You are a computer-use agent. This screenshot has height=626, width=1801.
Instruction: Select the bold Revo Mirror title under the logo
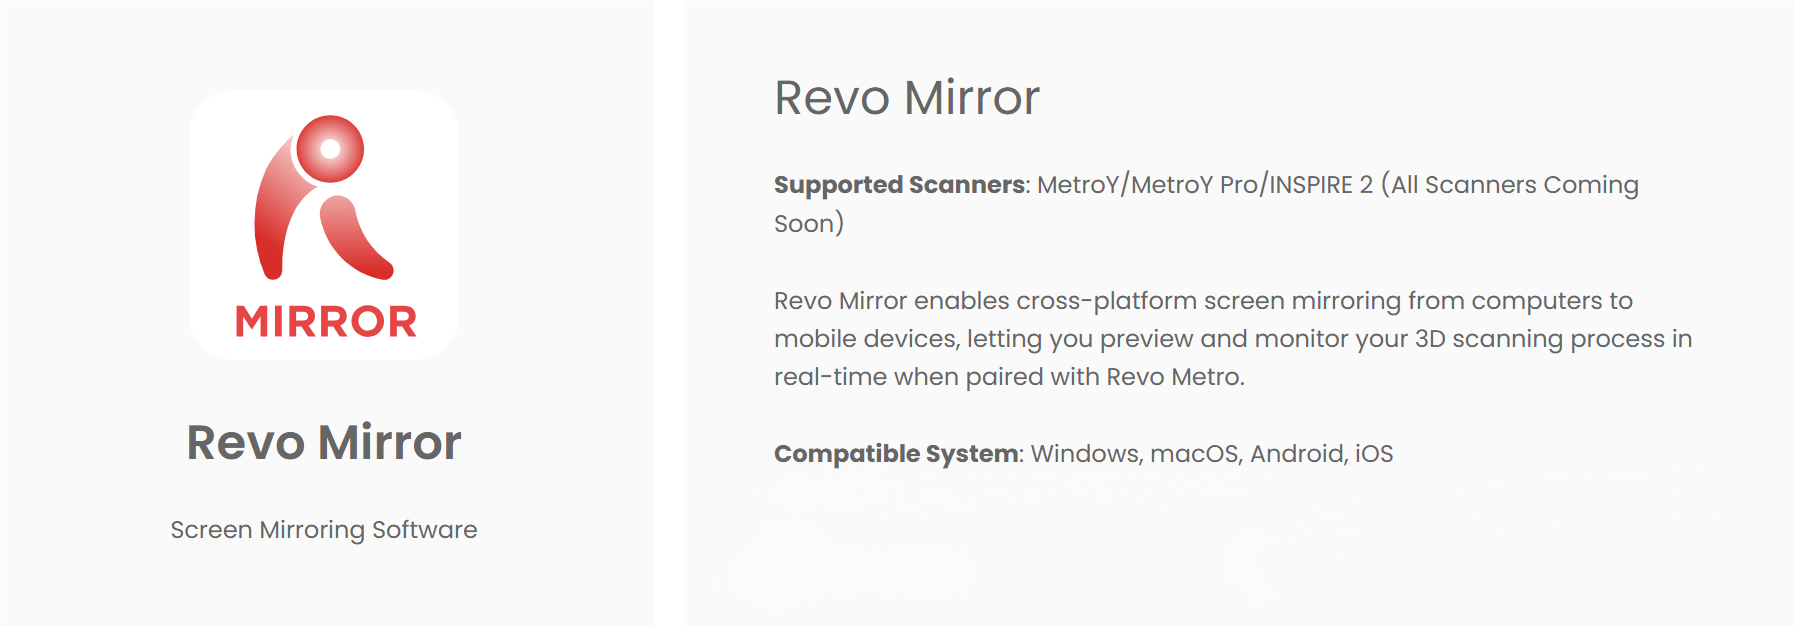point(324,442)
